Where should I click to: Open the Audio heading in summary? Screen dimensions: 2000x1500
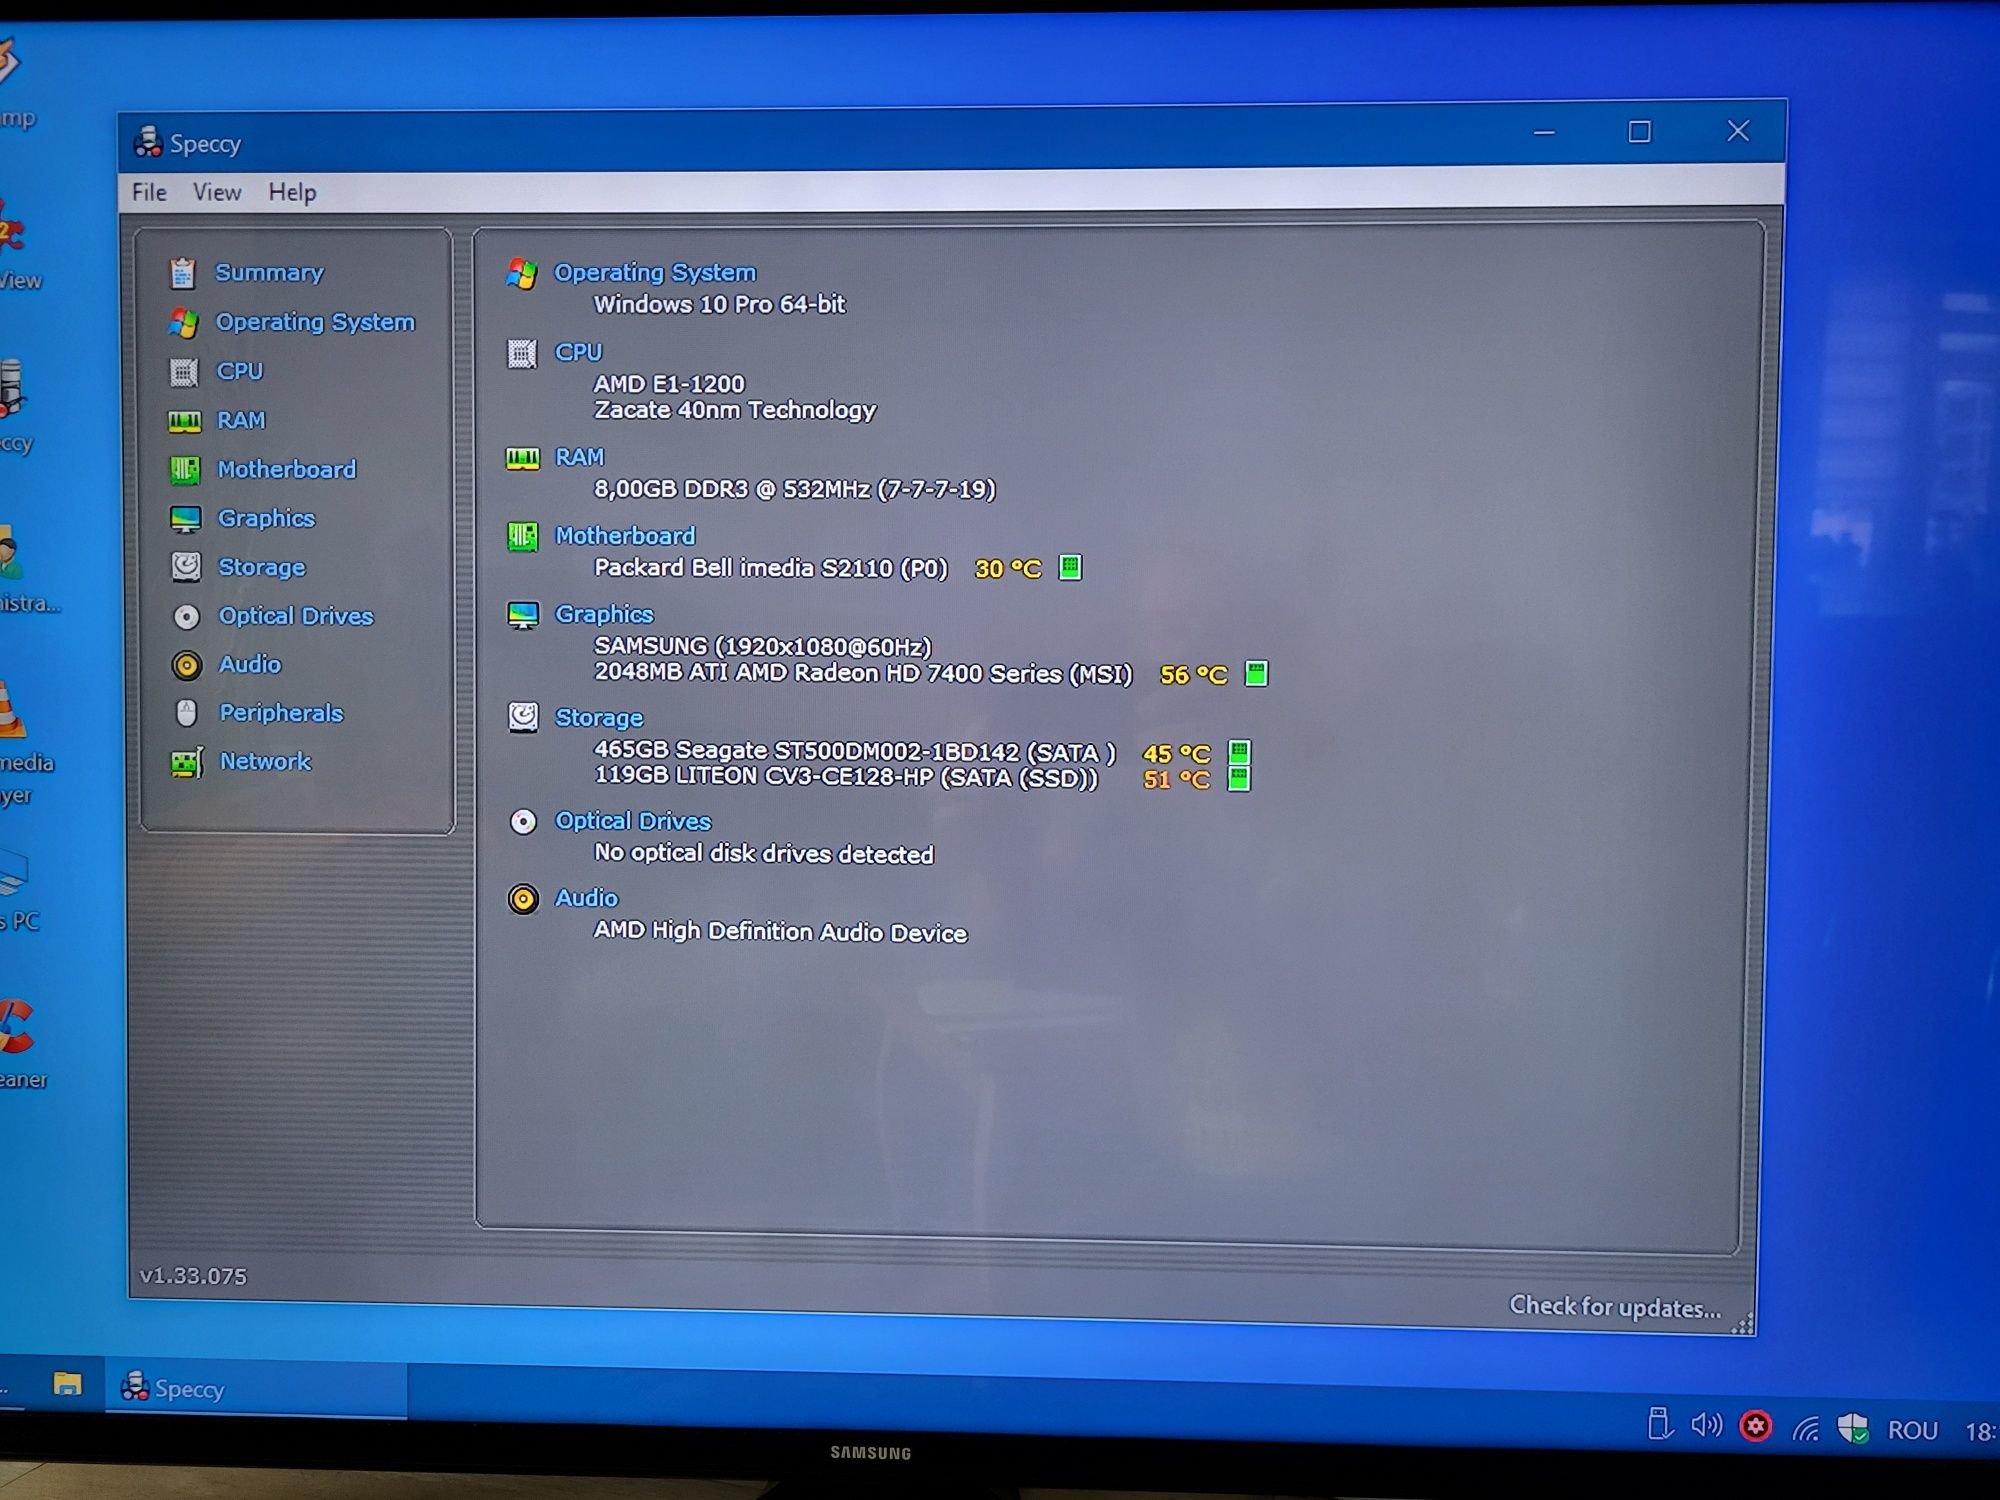tap(586, 898)
